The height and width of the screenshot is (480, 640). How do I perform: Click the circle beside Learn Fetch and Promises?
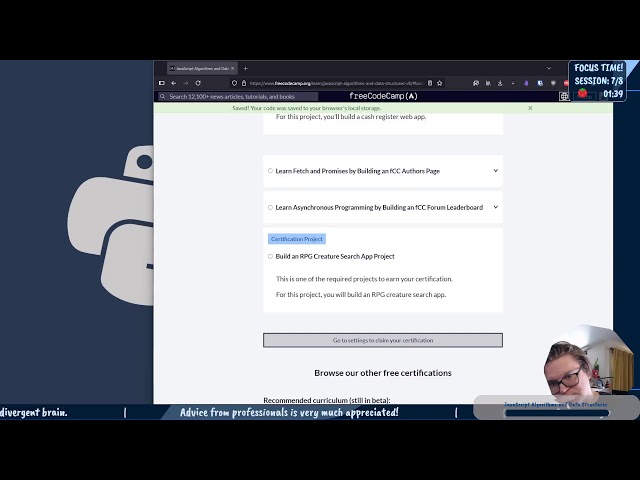pos(270,171)
